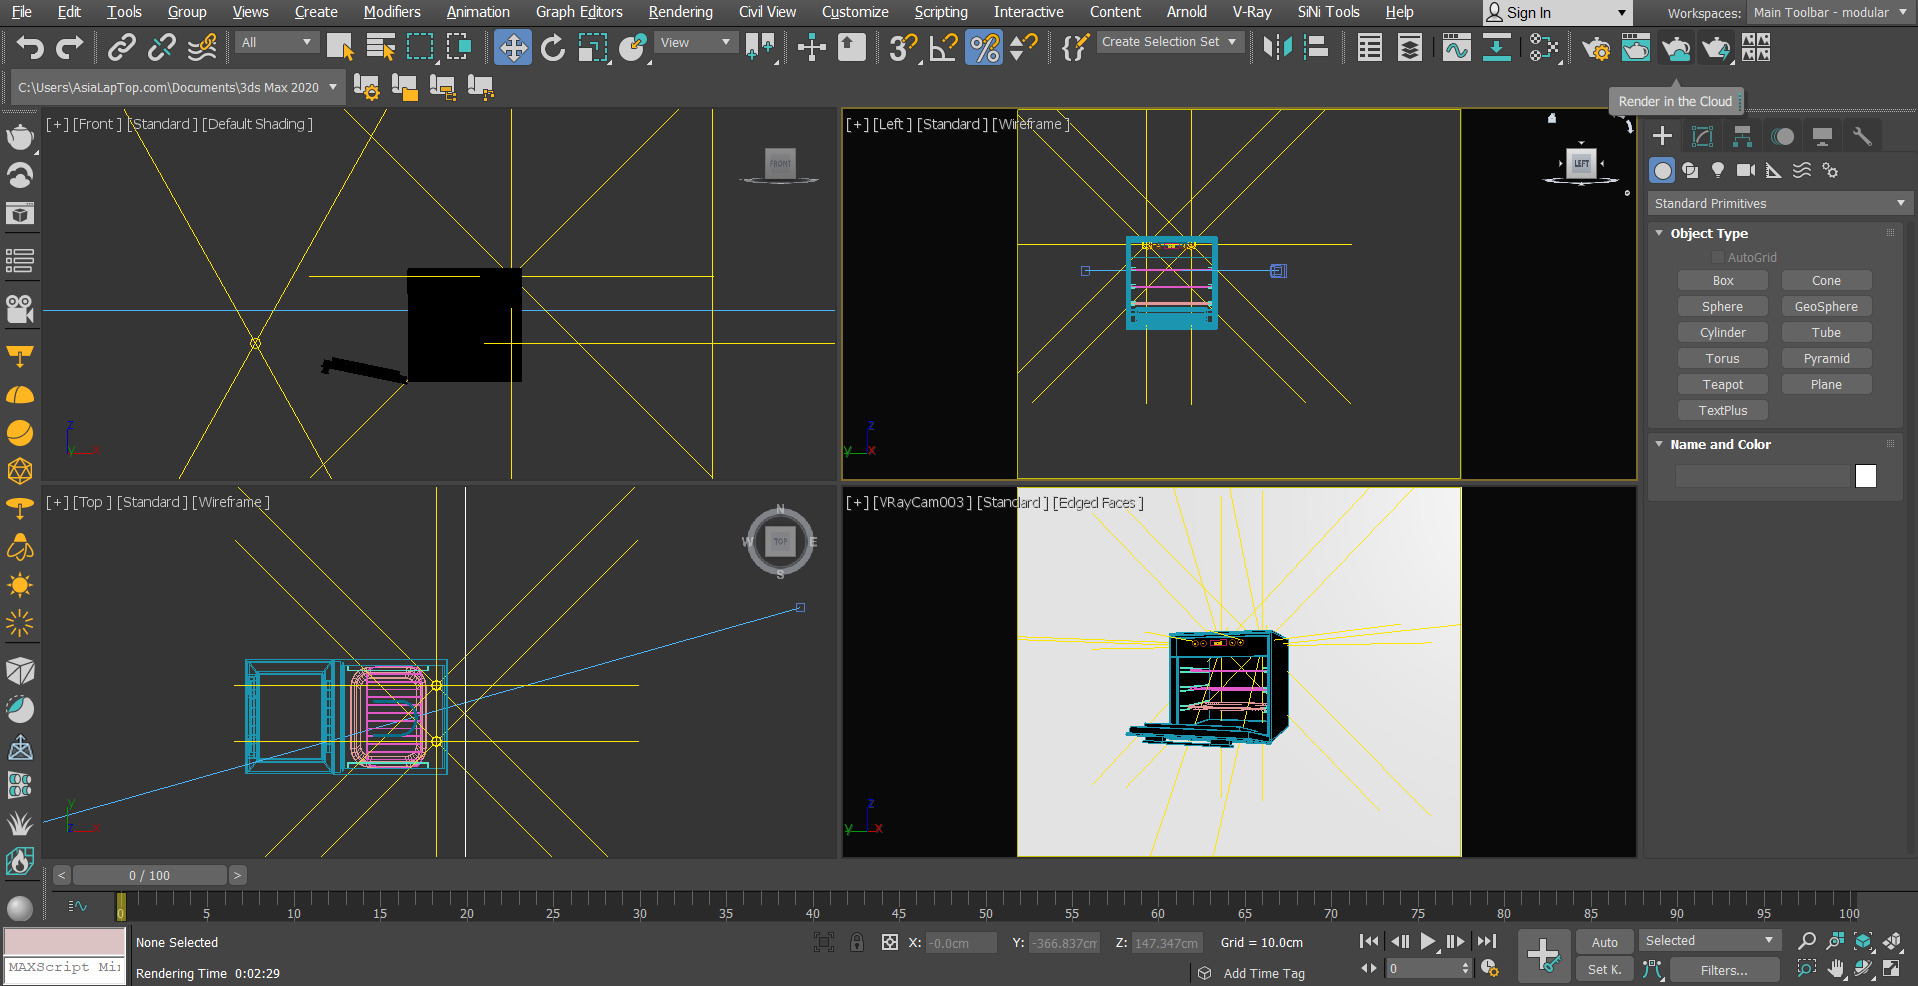The image size is (1918, 986).
Task: Open the Standard Primitives dropdown
Action: point(1780,203)
